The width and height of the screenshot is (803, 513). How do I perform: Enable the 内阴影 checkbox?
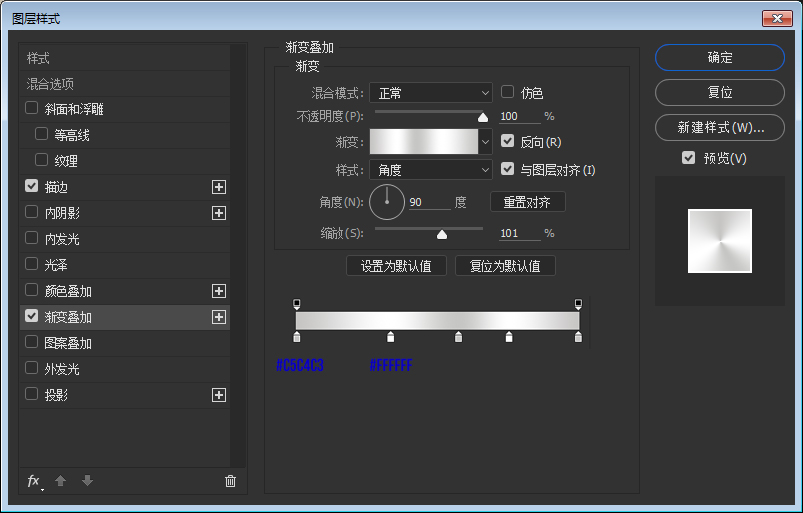32,212
